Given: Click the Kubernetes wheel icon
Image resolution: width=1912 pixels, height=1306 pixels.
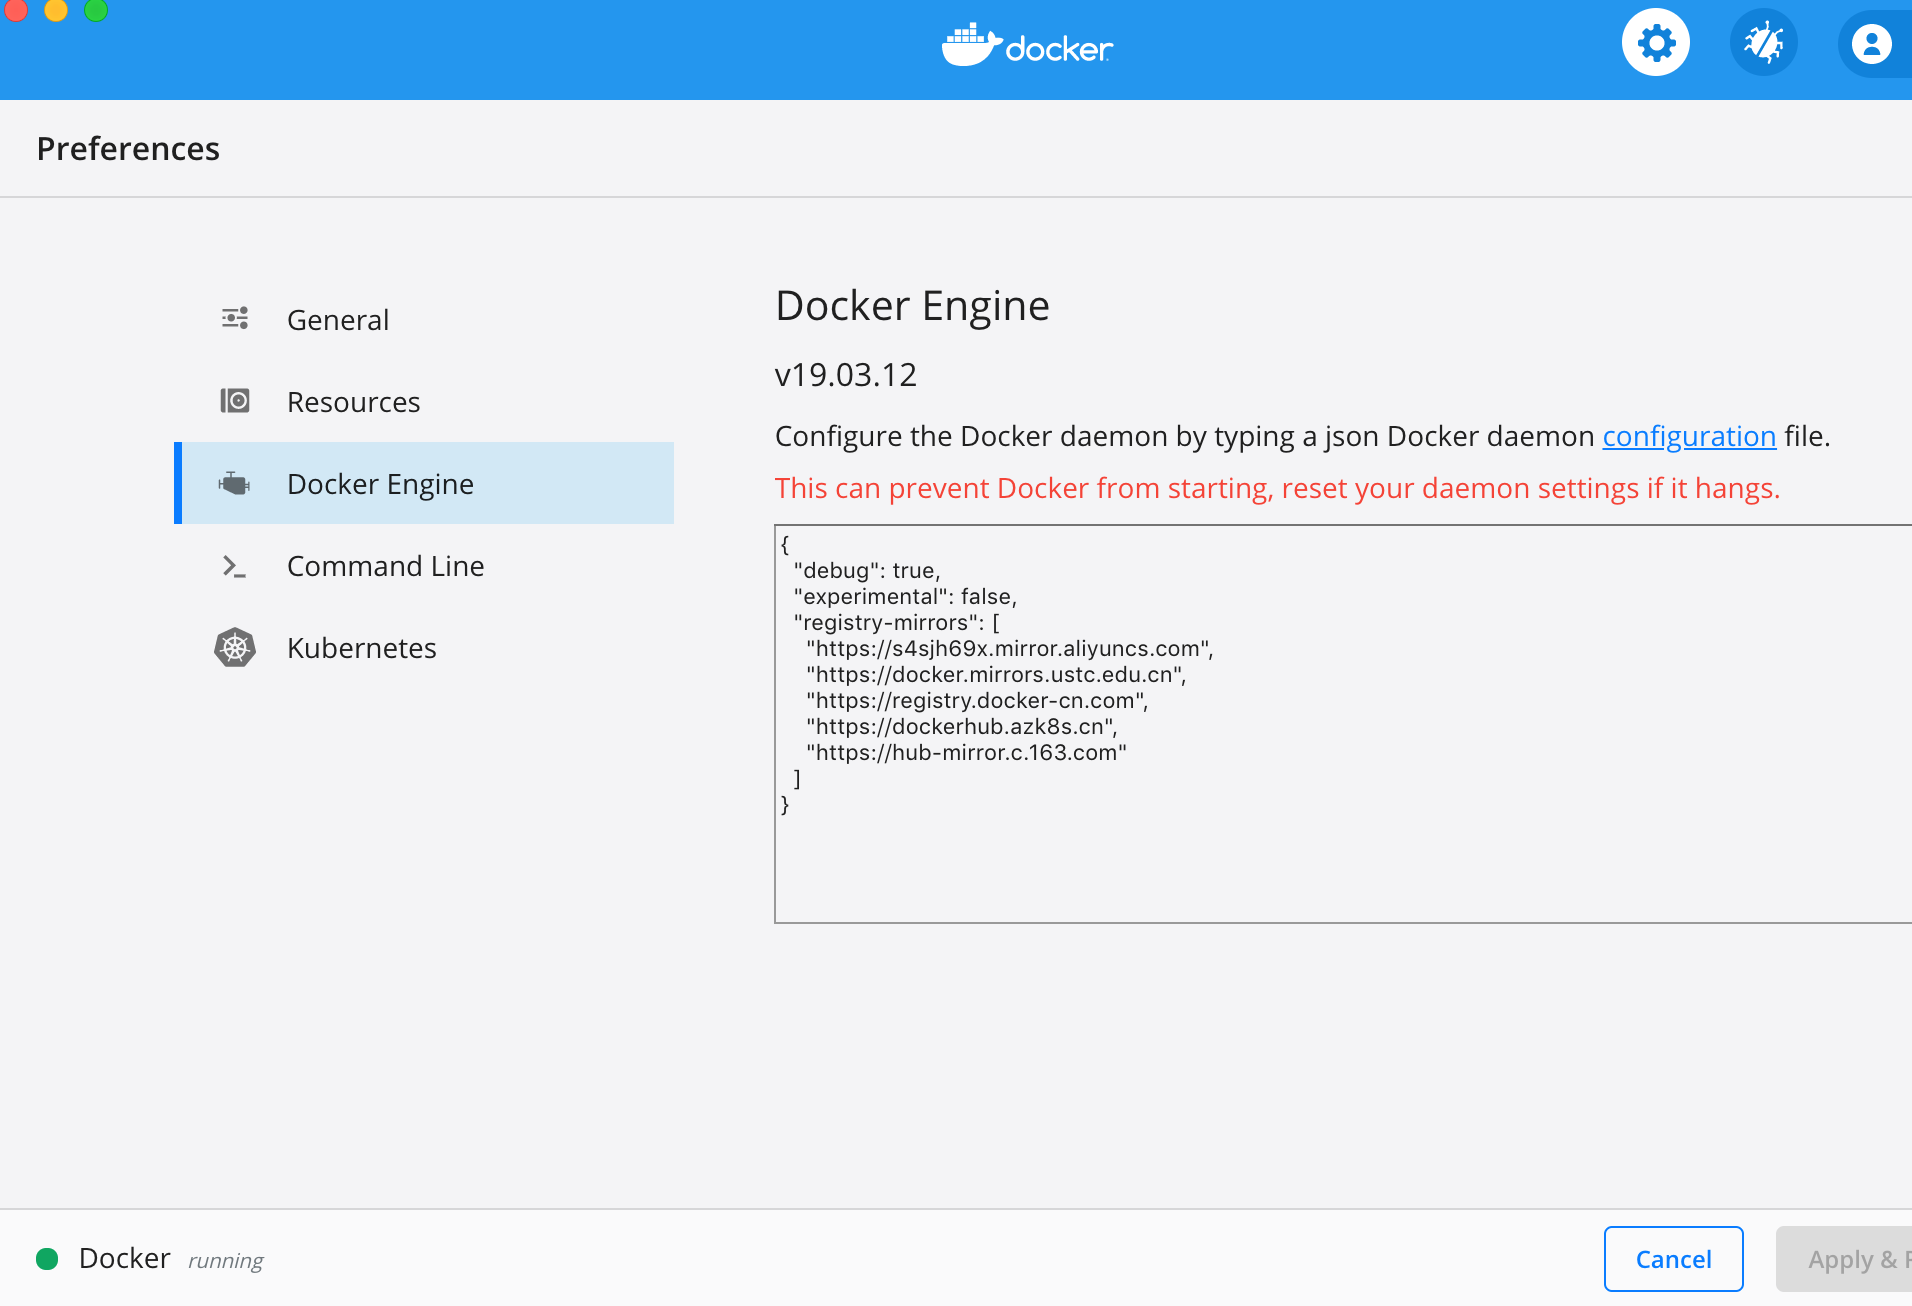Looking at the screenshot, I should point(235,648).
